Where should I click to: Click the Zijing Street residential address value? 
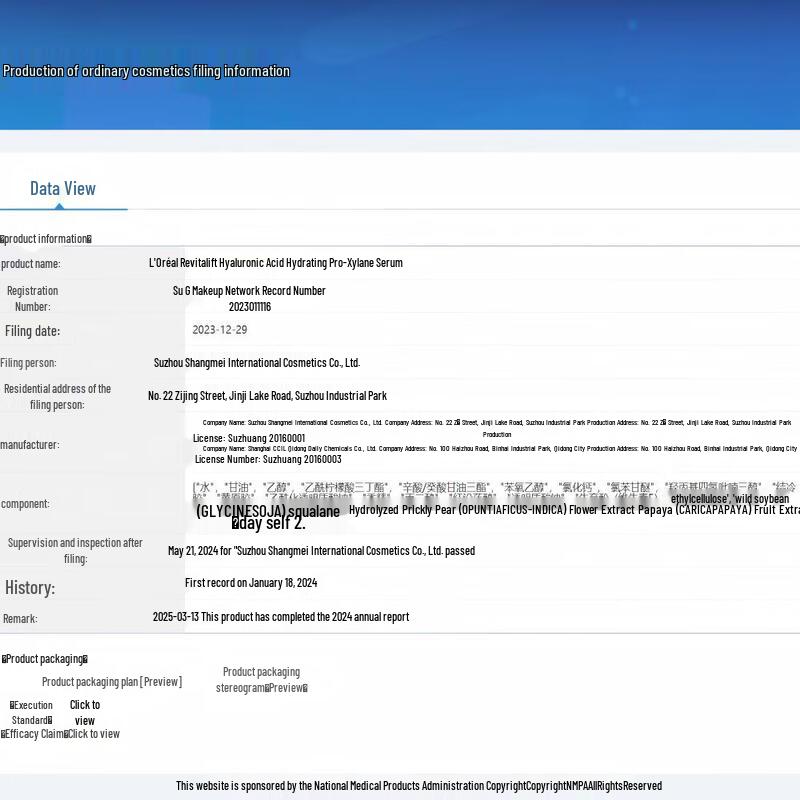click(267, 396)
